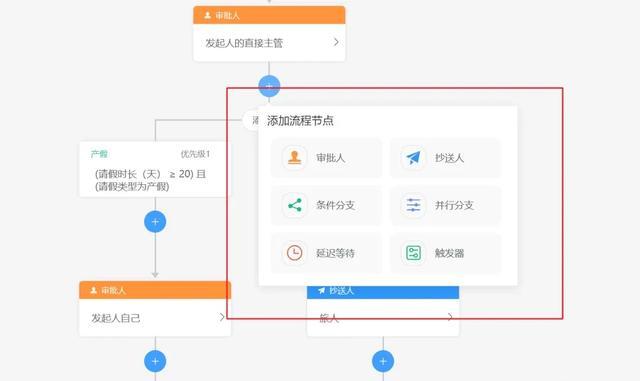640x381 pixels.
Task: Choose the 条件分支 share icon
Action: point(294,205)
